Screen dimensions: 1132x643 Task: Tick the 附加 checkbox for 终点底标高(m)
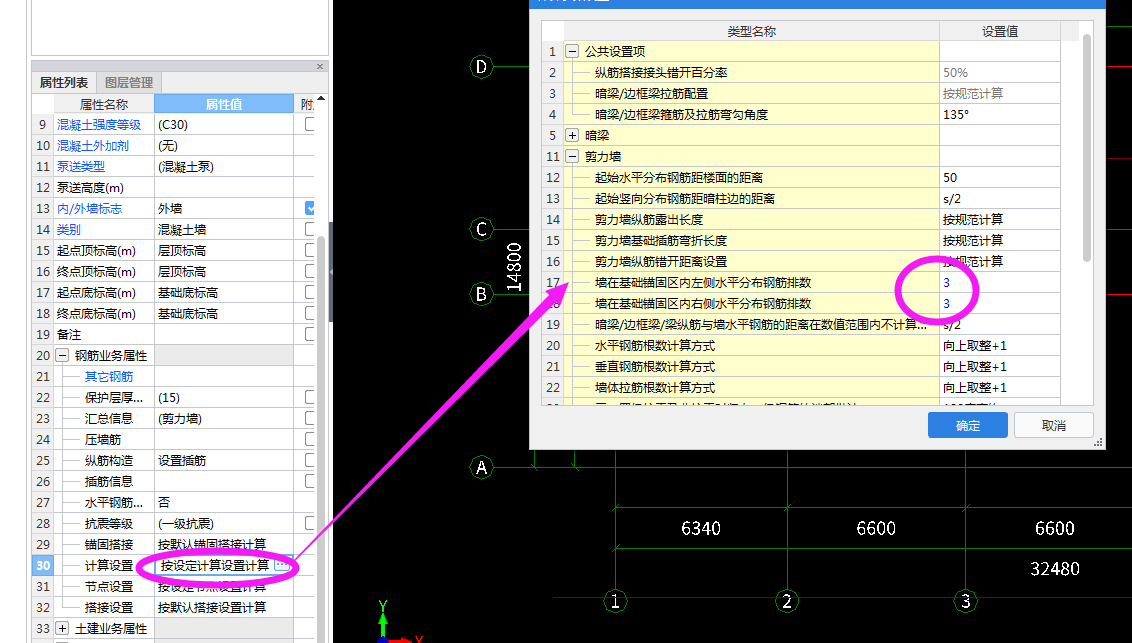pos(310,313)
